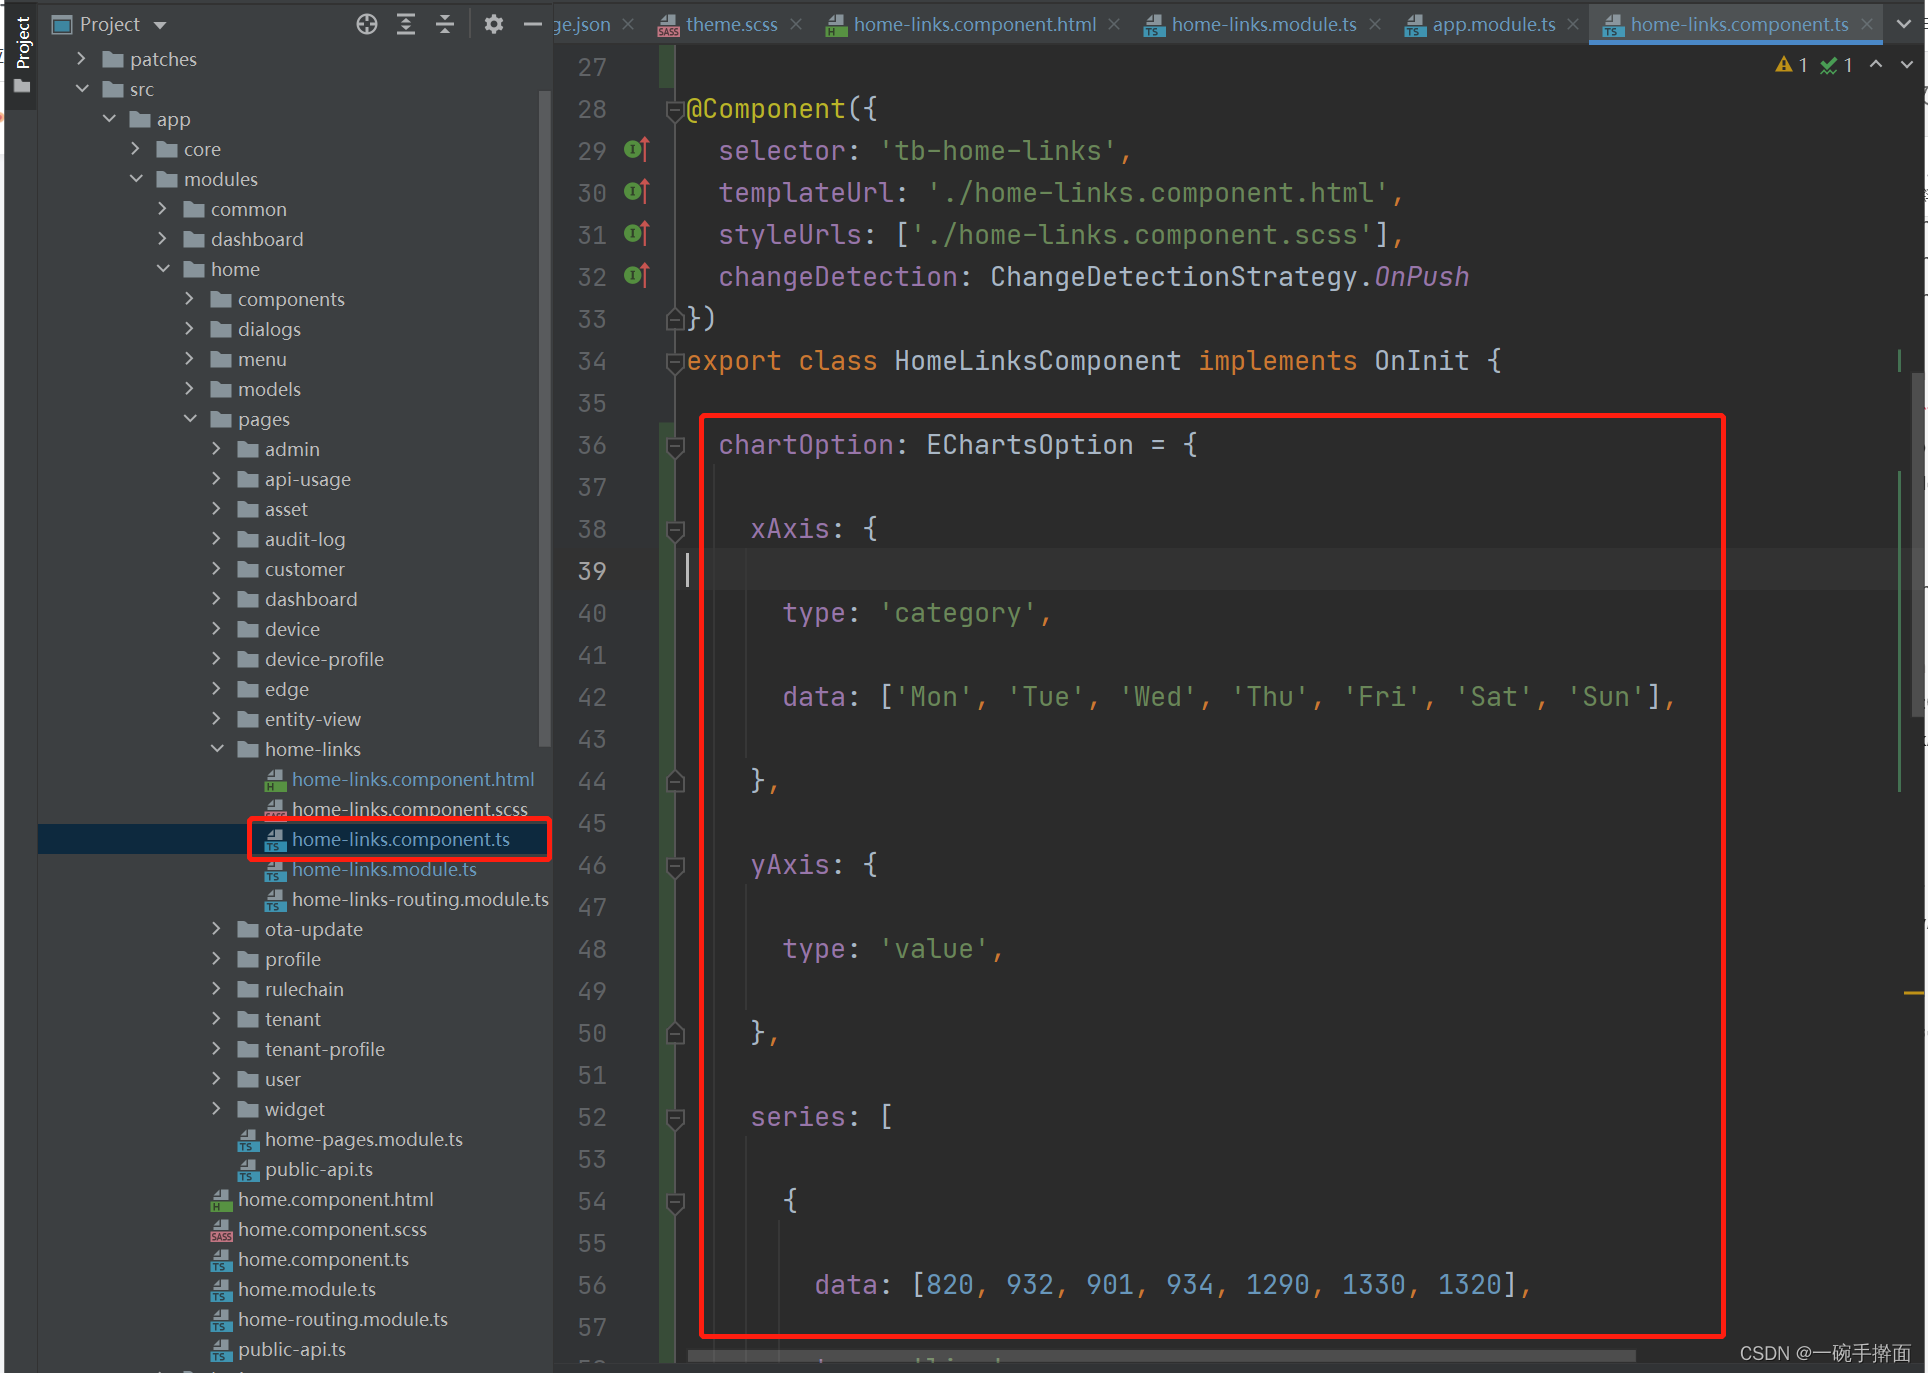Switch to the theme.scss tab

(x=730, y=24)
